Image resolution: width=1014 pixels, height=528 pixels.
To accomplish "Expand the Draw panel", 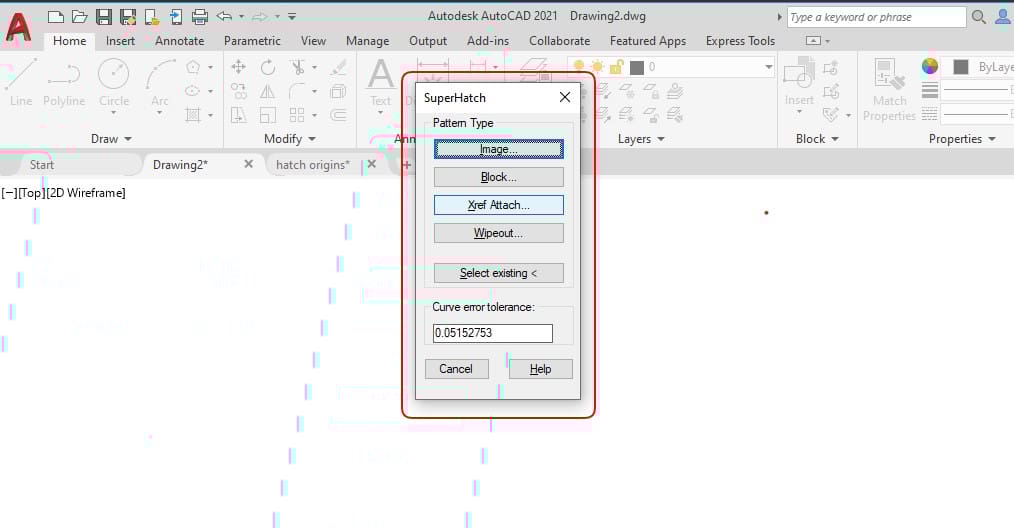I will (111, 138).
